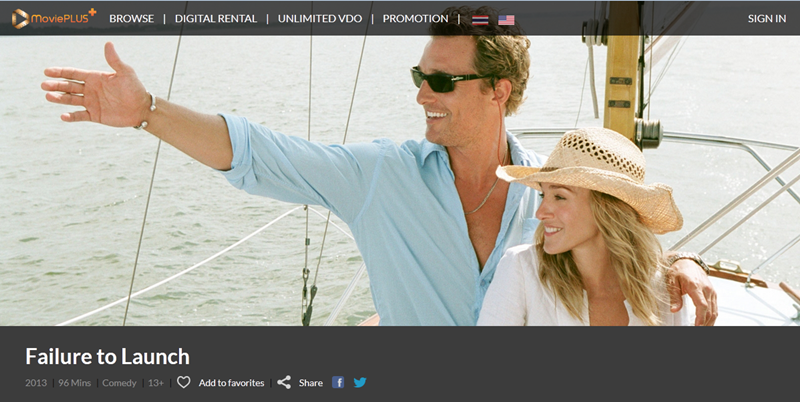Screen dimensions: 800x402
Task: Click the Share text label
Action: (x=311, y=383)
